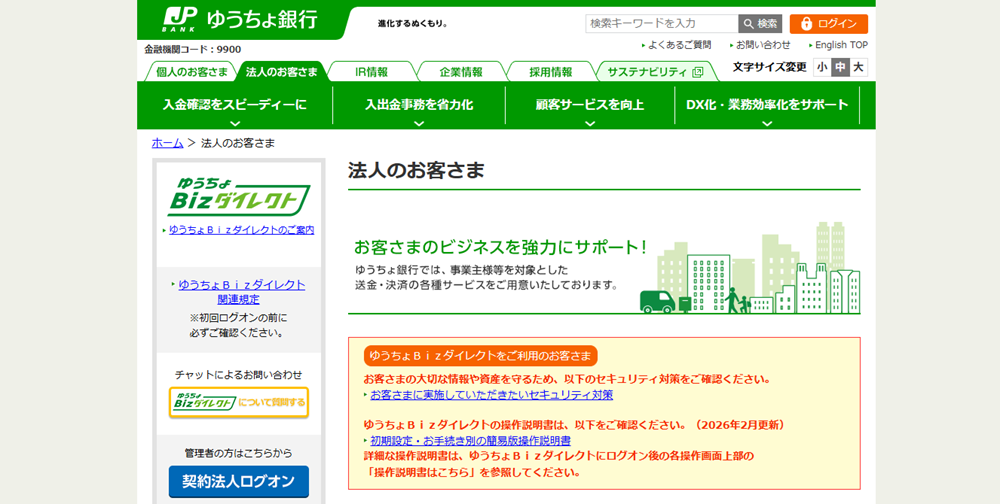Click the Yucho Biz Direct logo in sidebar

tap(238, 197)
